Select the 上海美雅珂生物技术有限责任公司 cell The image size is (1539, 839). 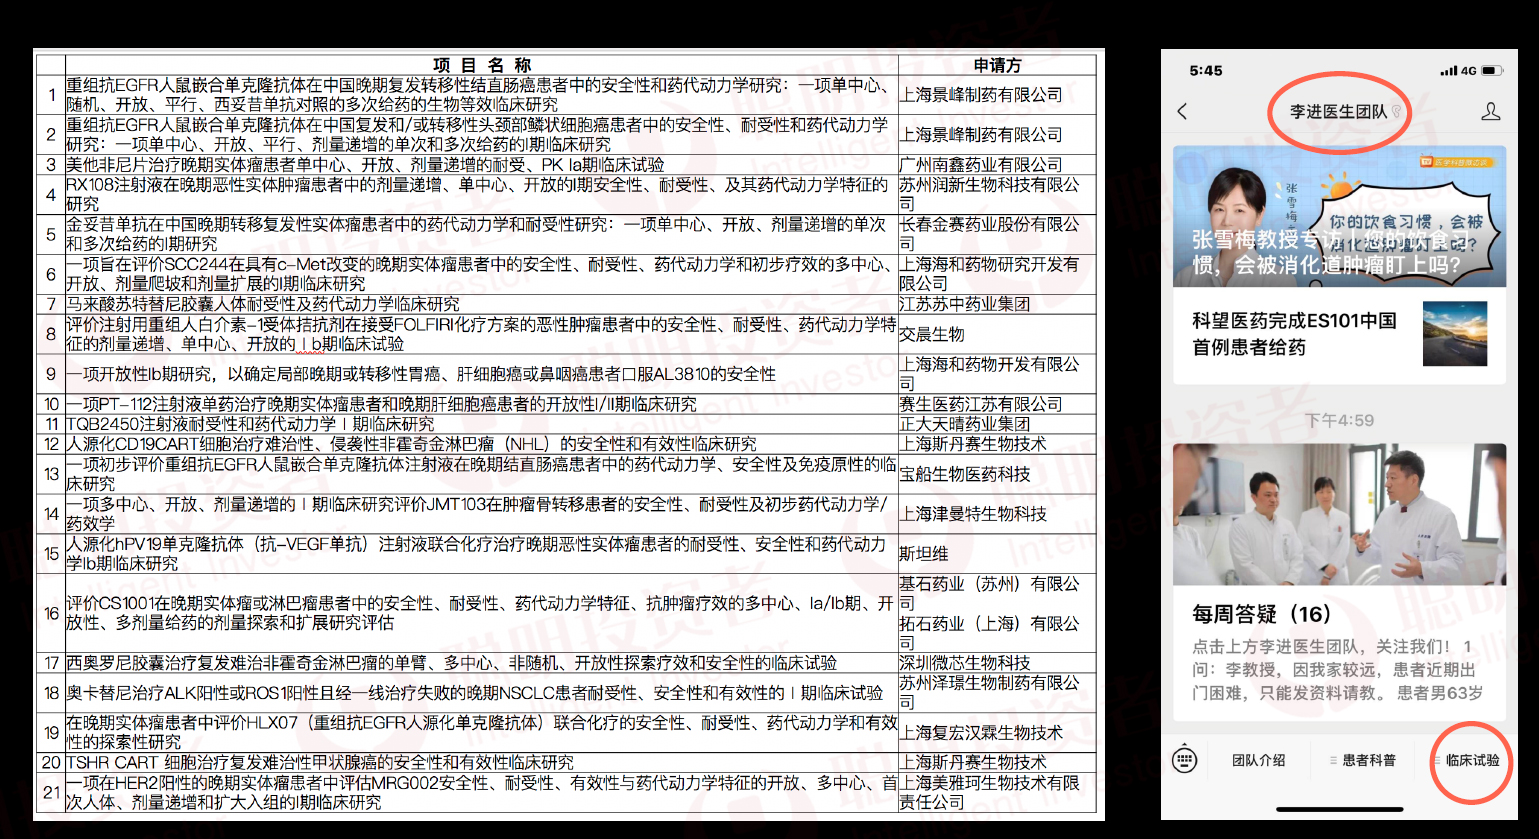click(997, 792)
